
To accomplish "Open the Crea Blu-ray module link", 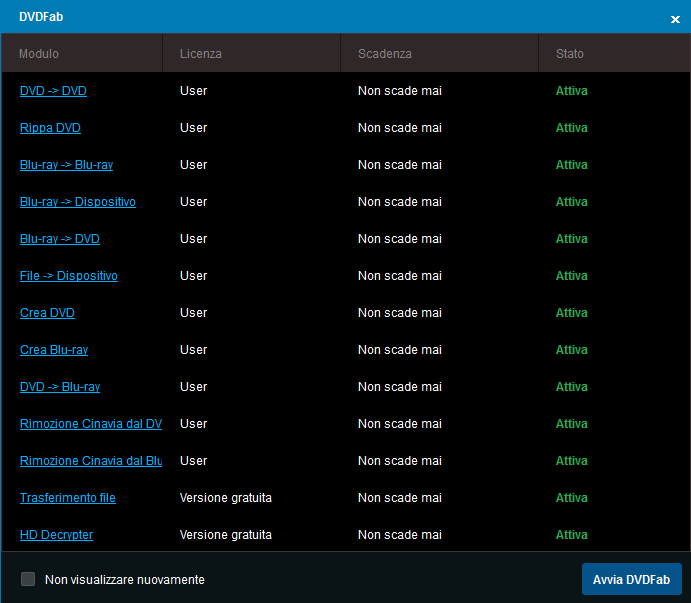I will (x=54, y=350).
